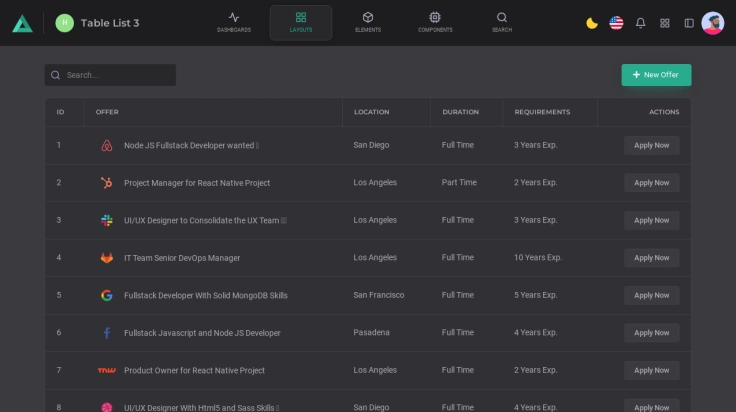
Task: Open the Elements navigation menu
Action: click(x=368, y=22)
